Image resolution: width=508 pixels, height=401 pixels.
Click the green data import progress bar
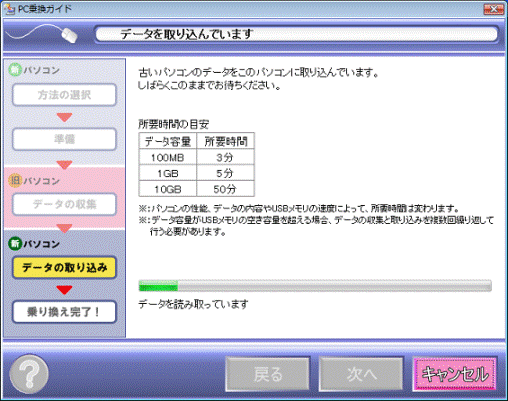pos(315,286)
